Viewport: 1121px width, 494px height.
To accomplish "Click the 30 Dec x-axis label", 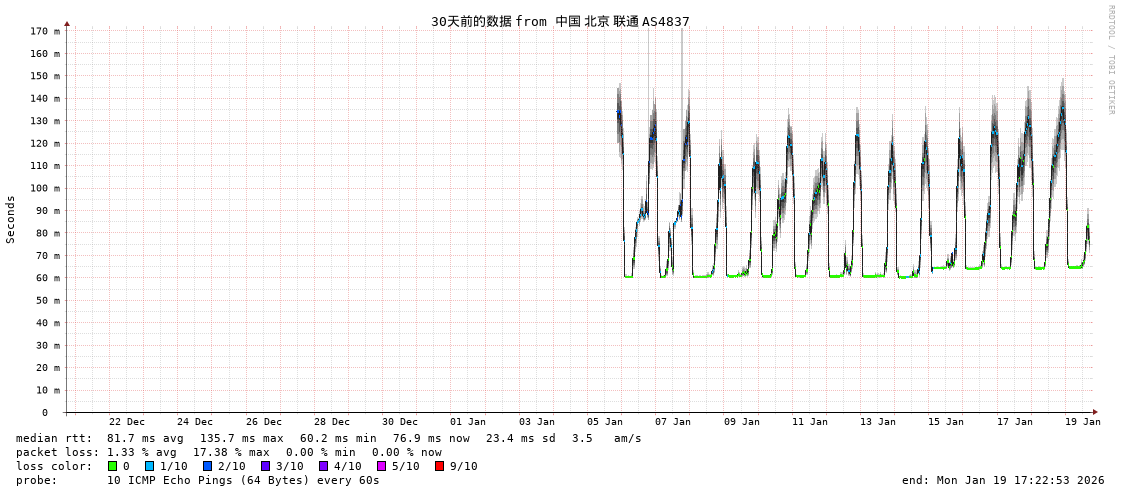I will click(x=400, y=422).
